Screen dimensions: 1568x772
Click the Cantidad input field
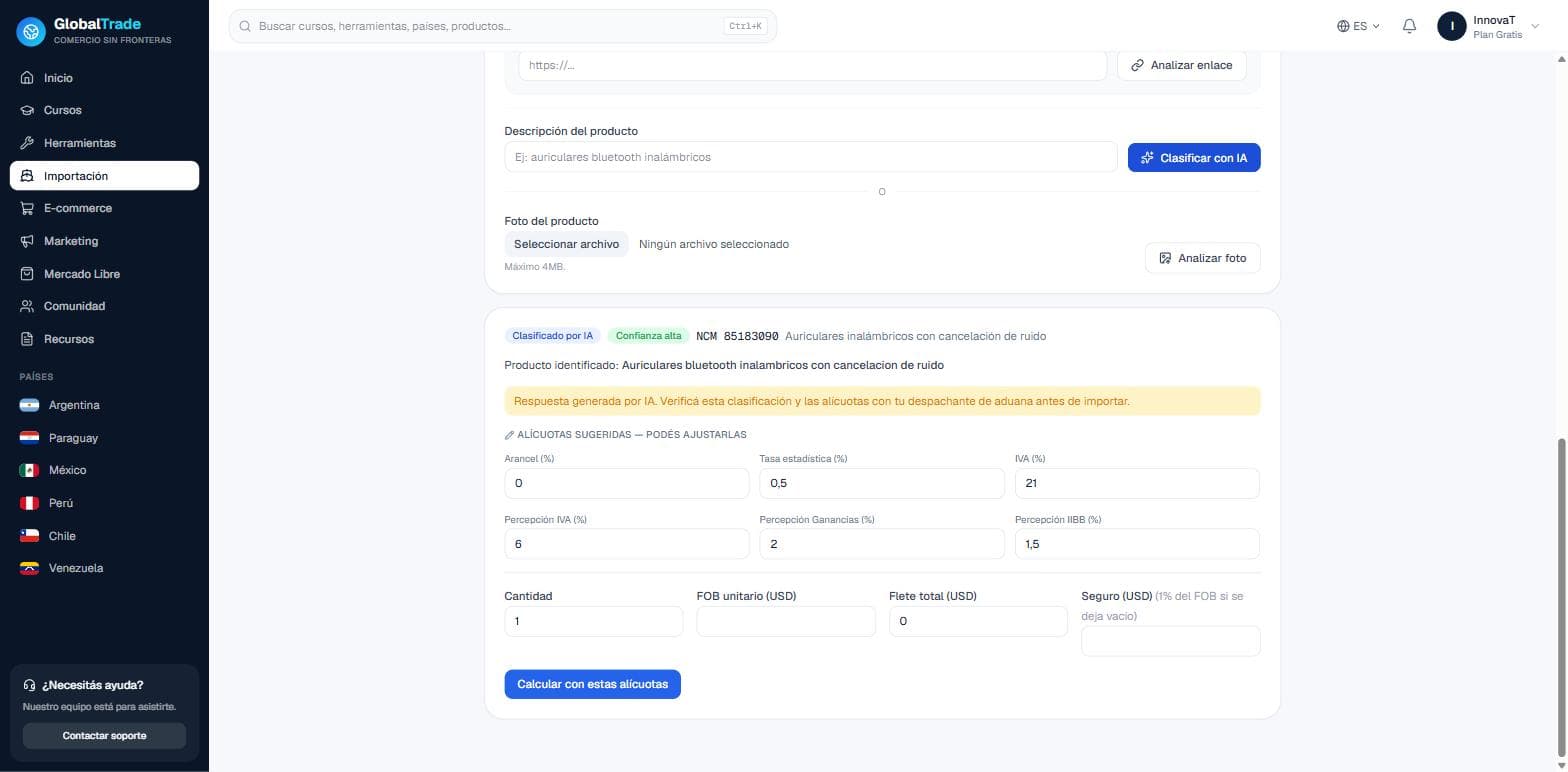(594, 621)
